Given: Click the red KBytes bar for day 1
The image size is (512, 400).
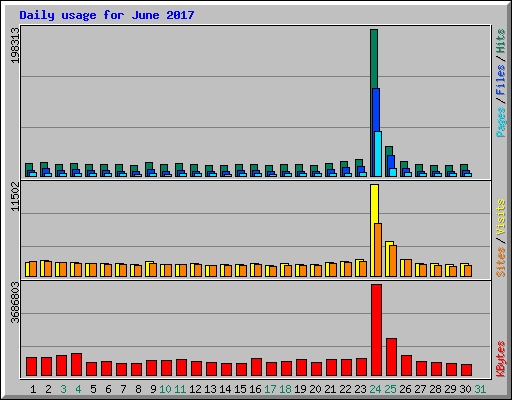Looking at the screenshot, I should click(x=31, y=366).
